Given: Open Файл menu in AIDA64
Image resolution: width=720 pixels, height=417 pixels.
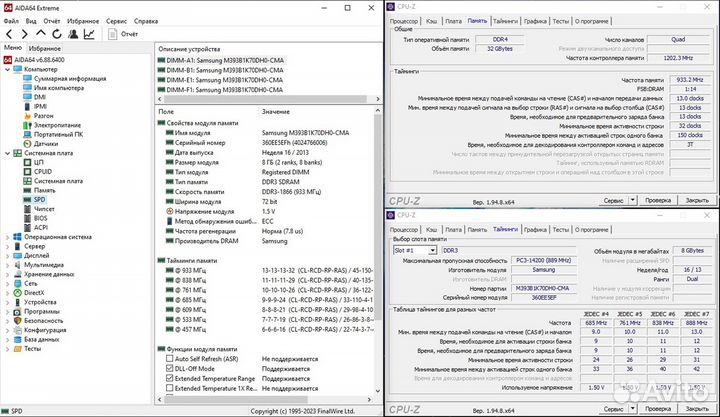Looking at the screenshot, I should (x=11, y=21).
